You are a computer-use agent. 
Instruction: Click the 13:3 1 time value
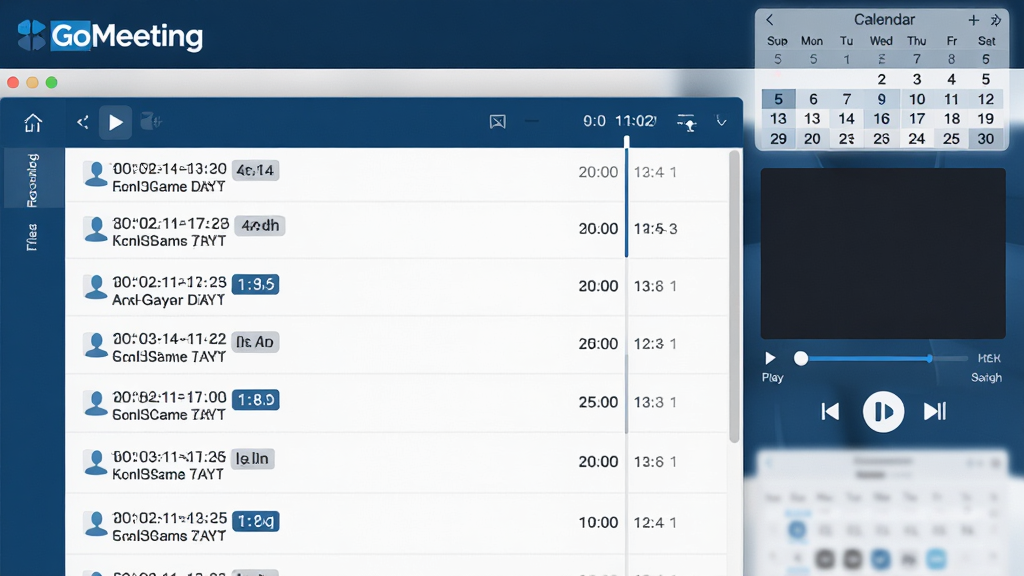click(655, 402)
